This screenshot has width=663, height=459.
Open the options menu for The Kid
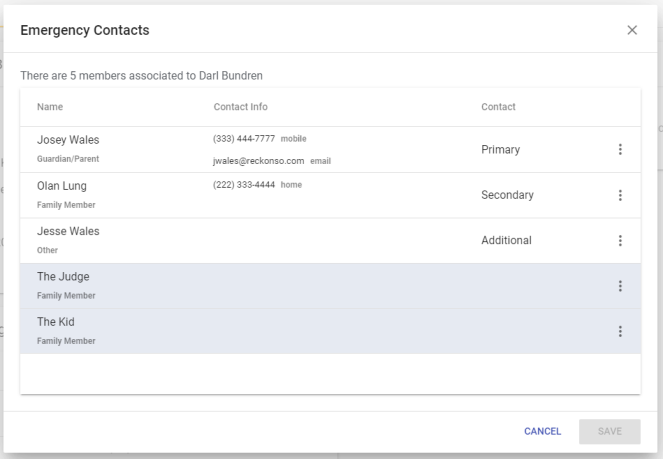click(x=620, y=332)
